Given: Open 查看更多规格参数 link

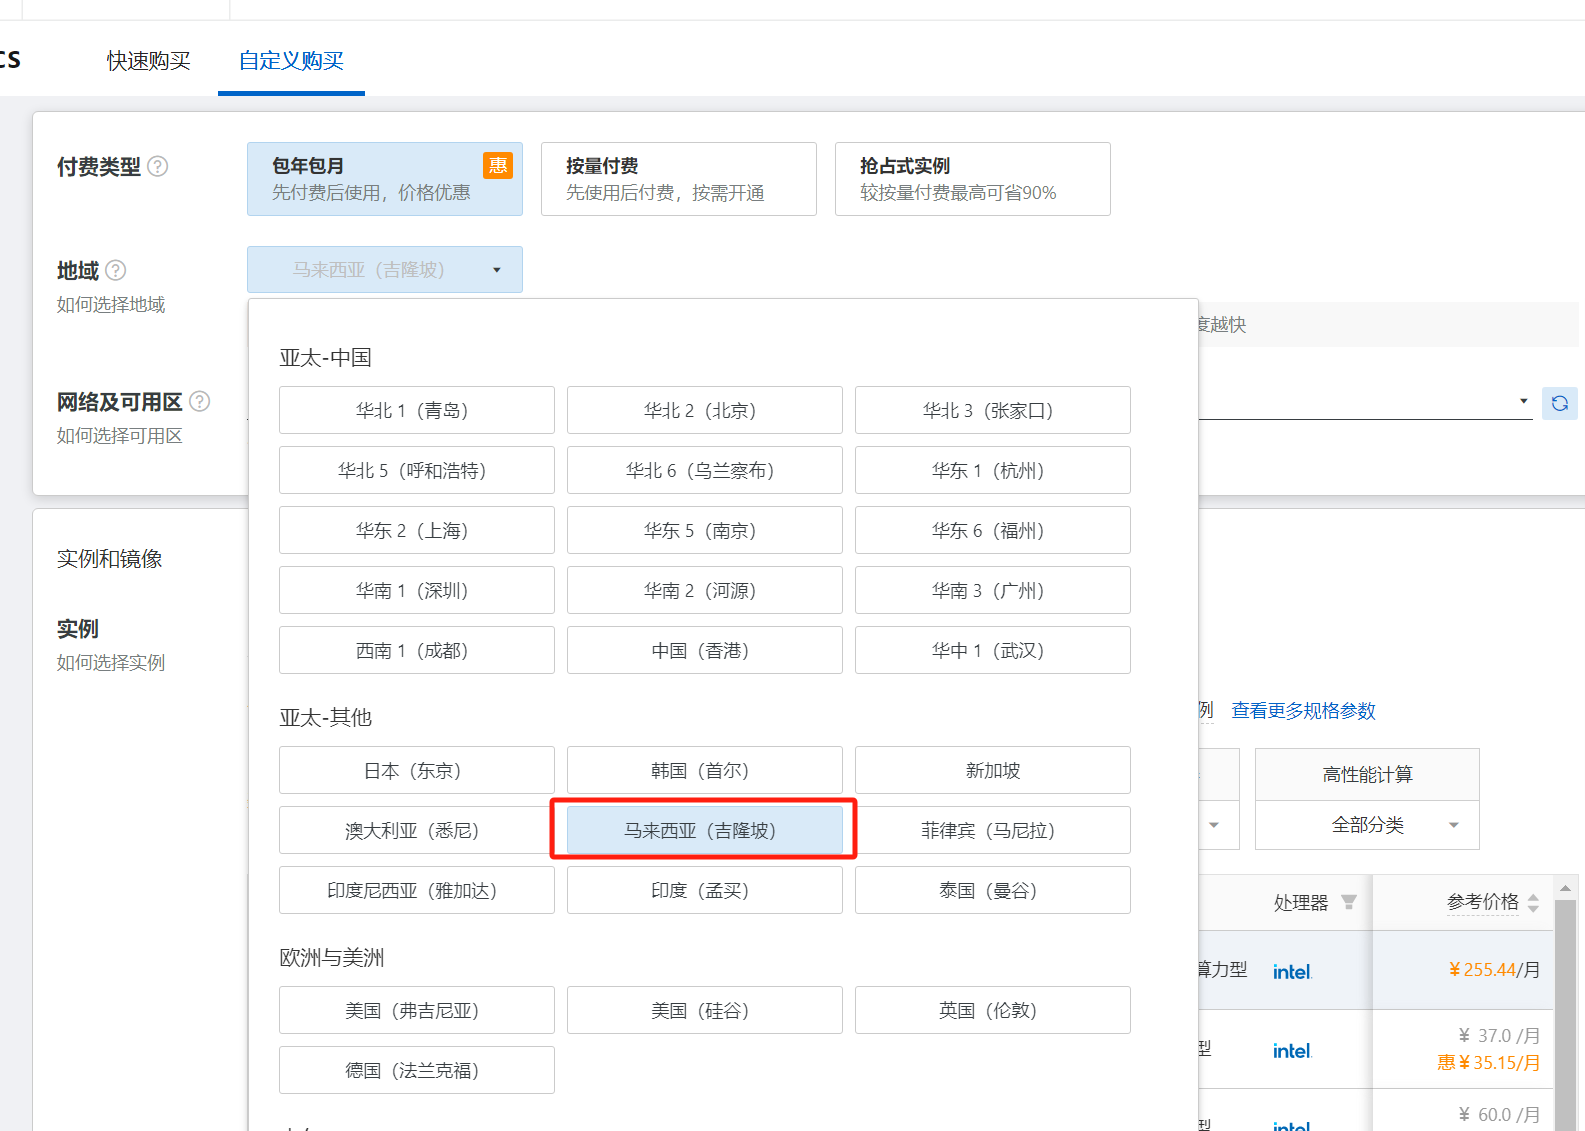Looking at the screenshot, I should tap(1303, 710).
